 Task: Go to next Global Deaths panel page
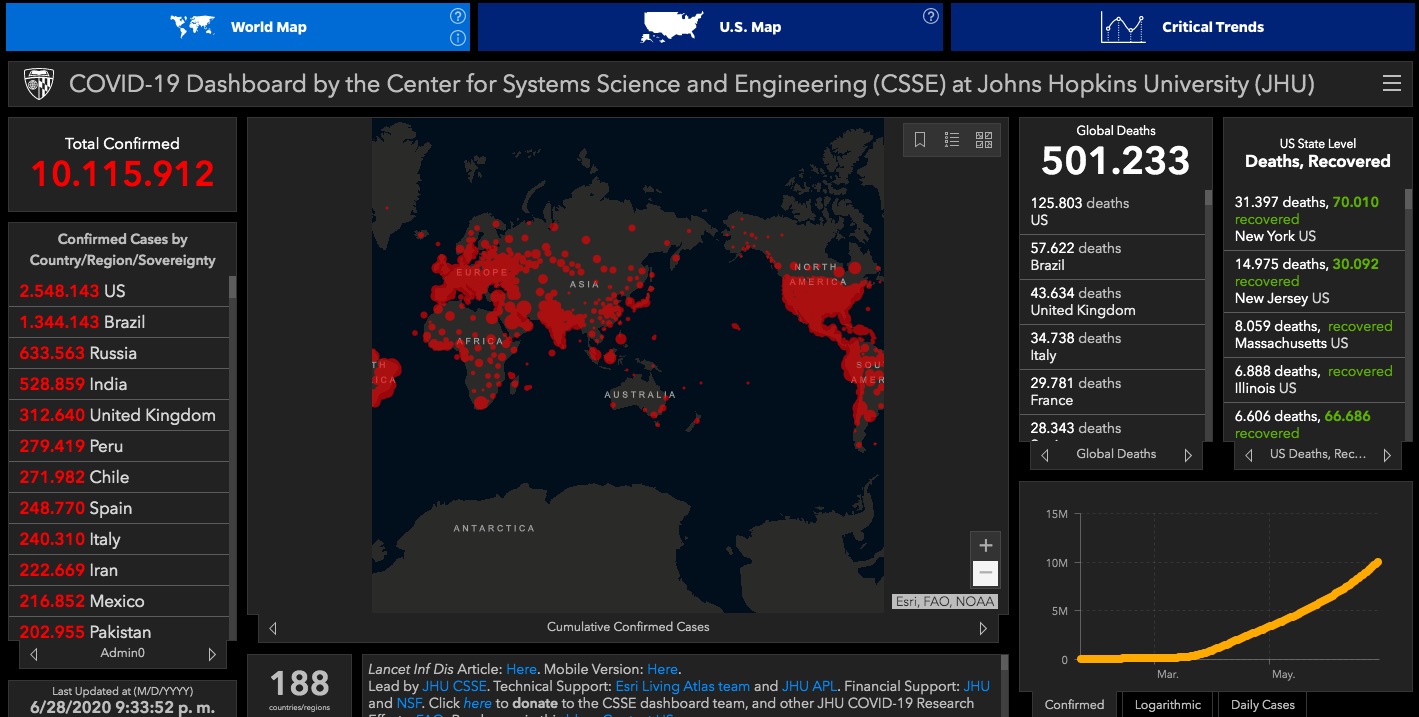[1188, 455]
